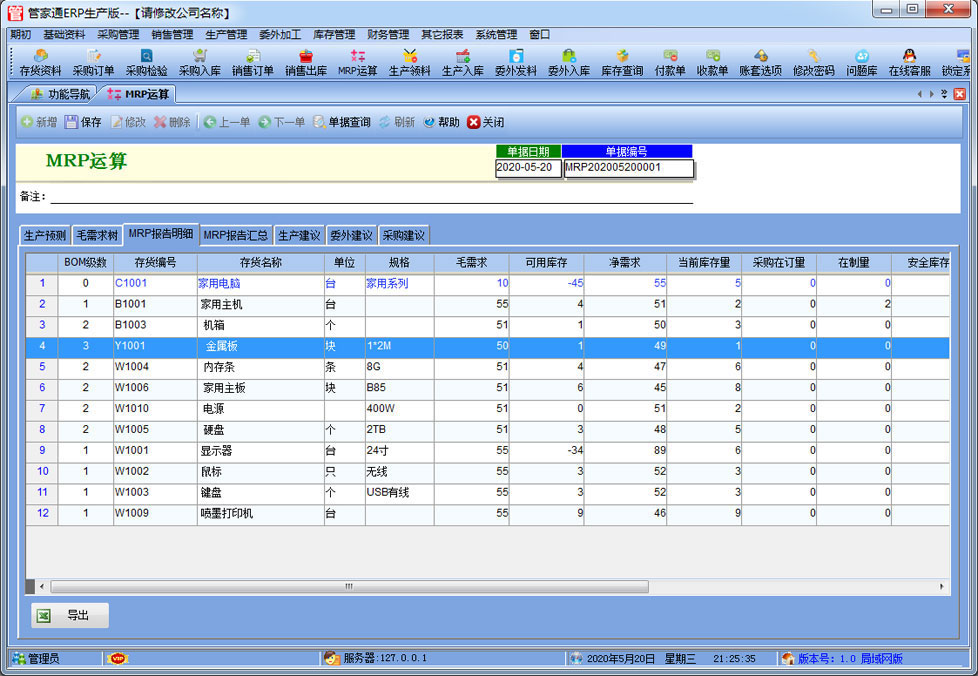
Task: Click the 帮助 help icon
Action: click(x=441, y=122)
